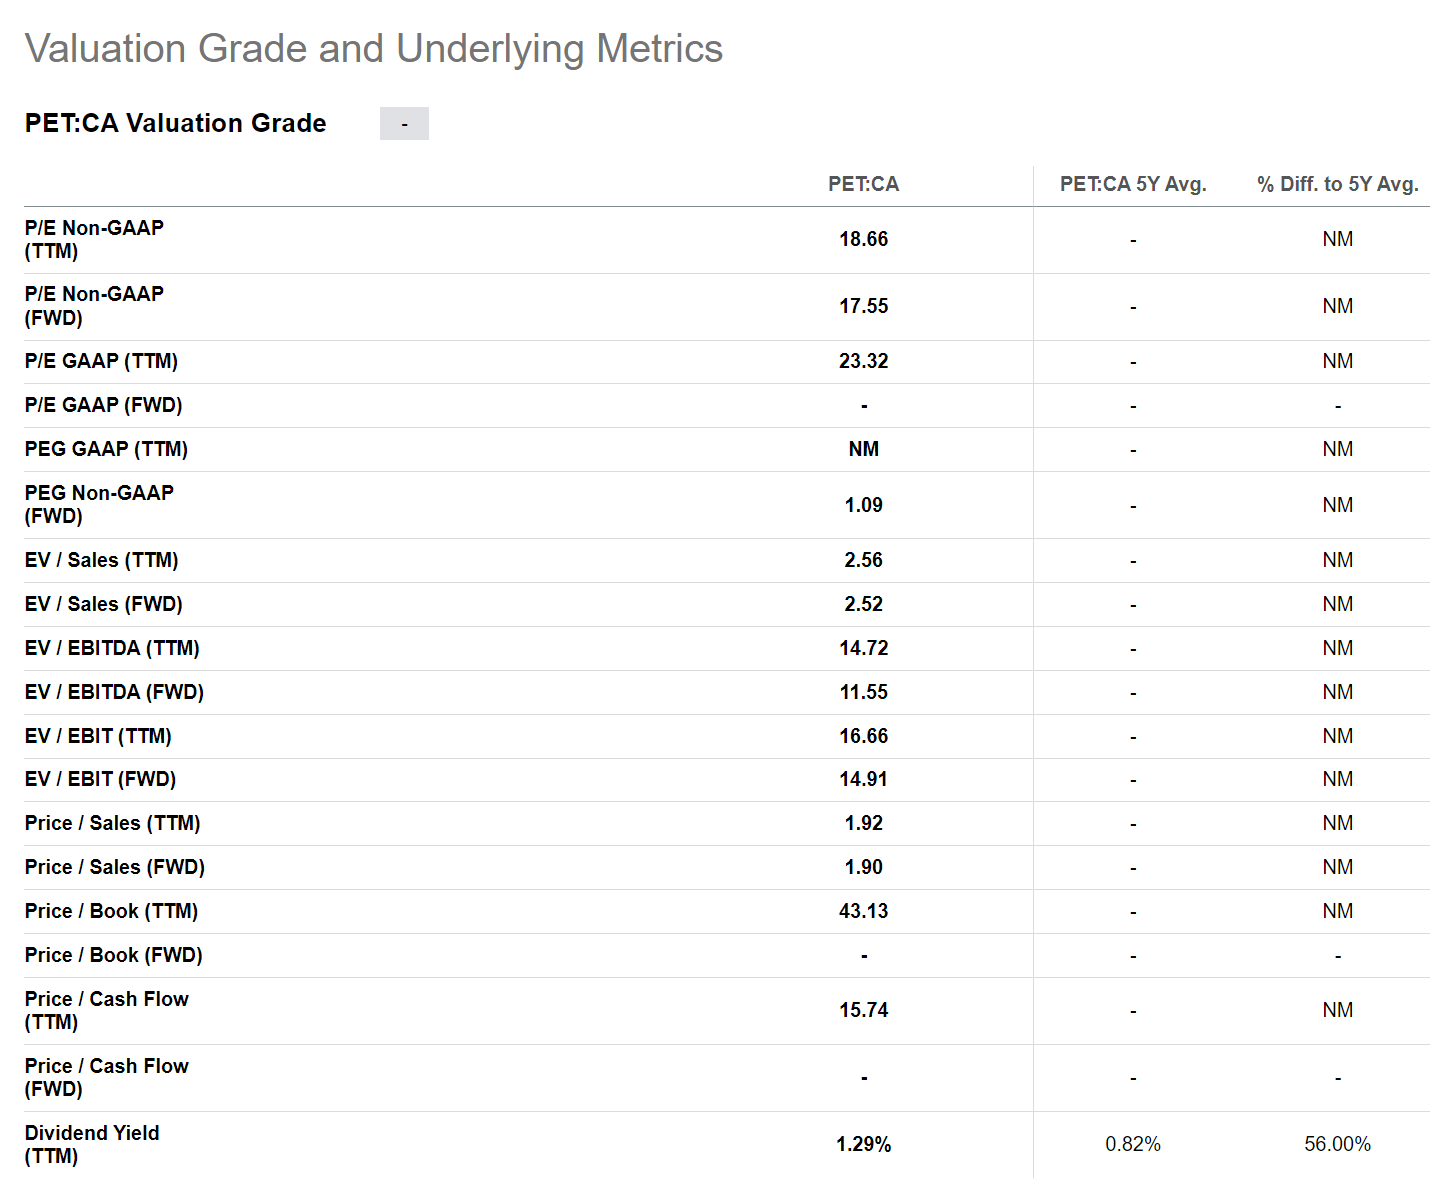Click the EV / EBITDA (TTM) label
Image resolution: width=1439 pixels, height=1184 pixels.
click(112, 648)
